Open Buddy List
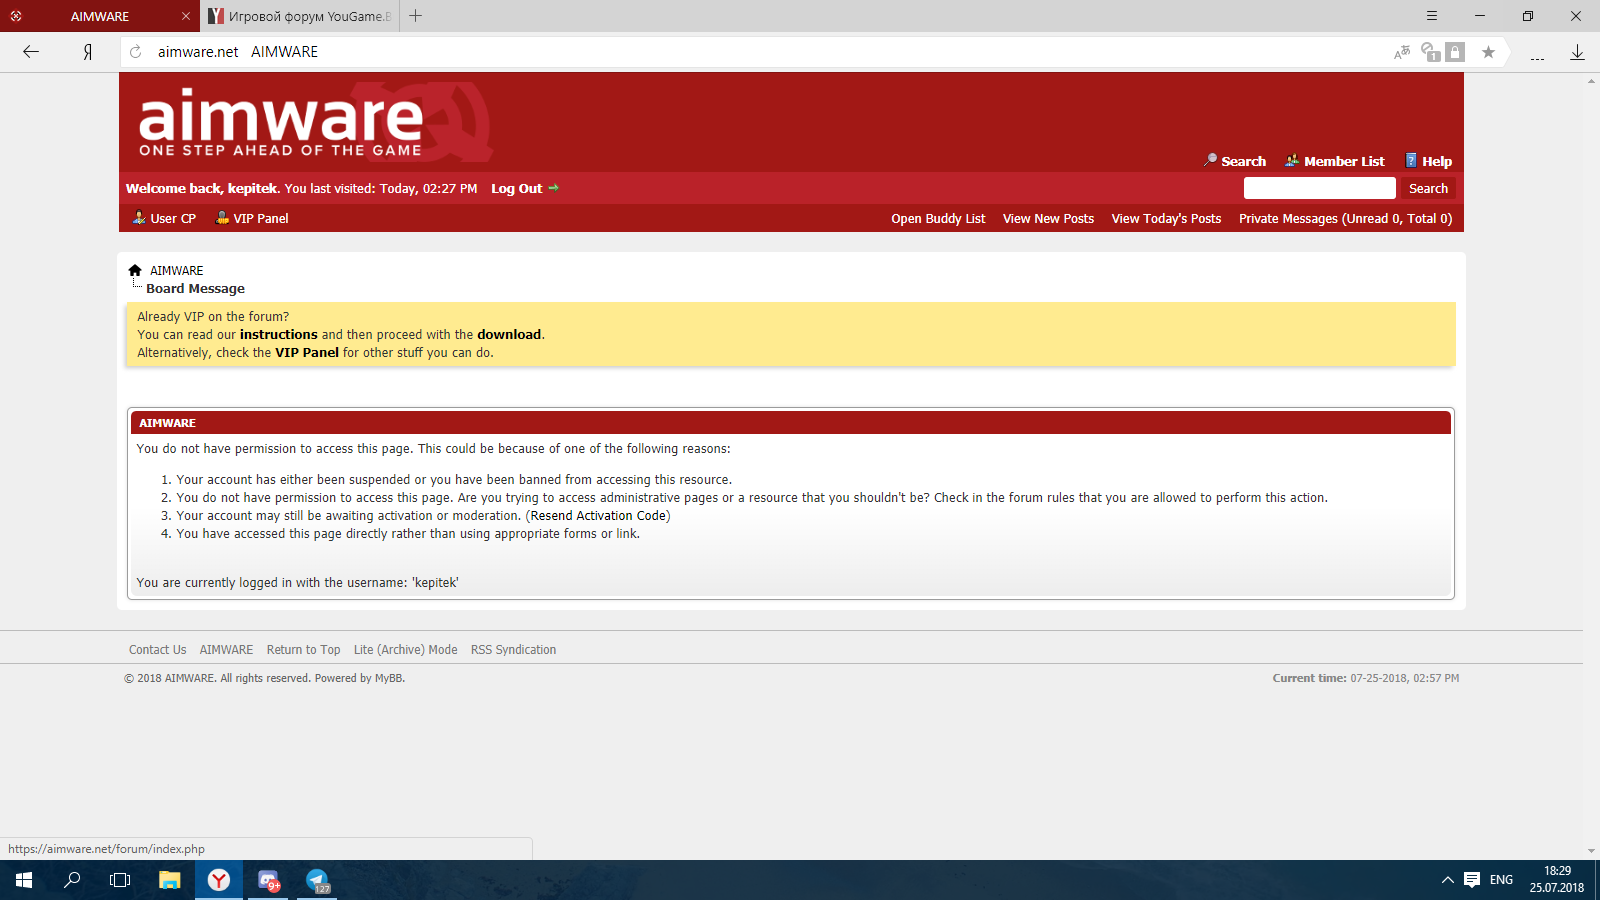 938,218
